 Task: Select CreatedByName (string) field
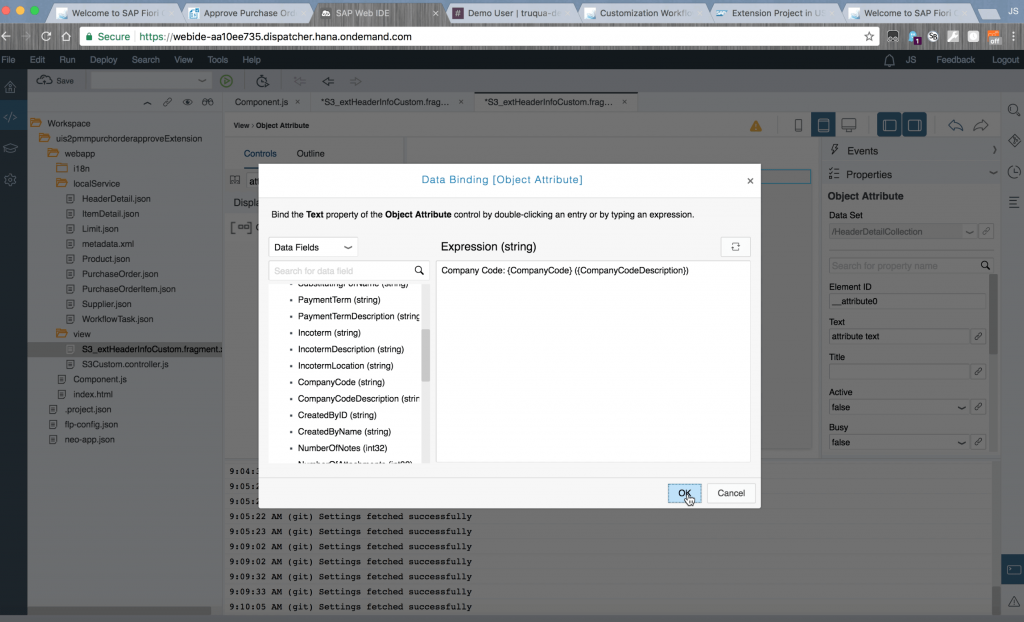344,432
